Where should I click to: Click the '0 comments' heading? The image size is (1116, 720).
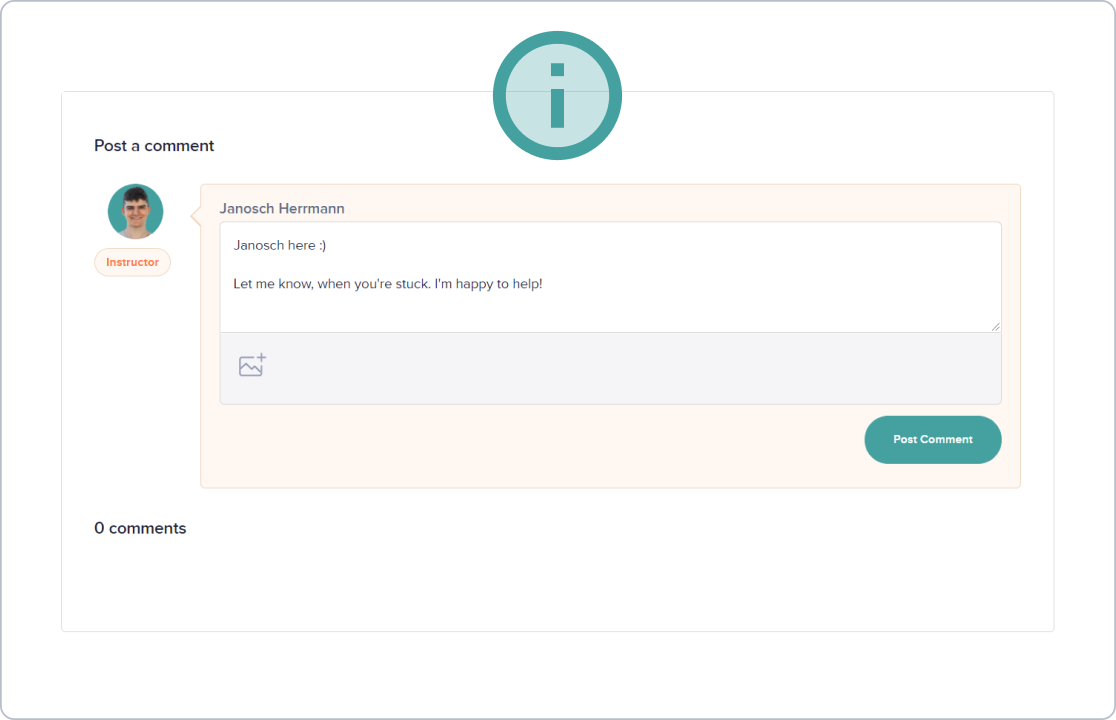[140, 528]
